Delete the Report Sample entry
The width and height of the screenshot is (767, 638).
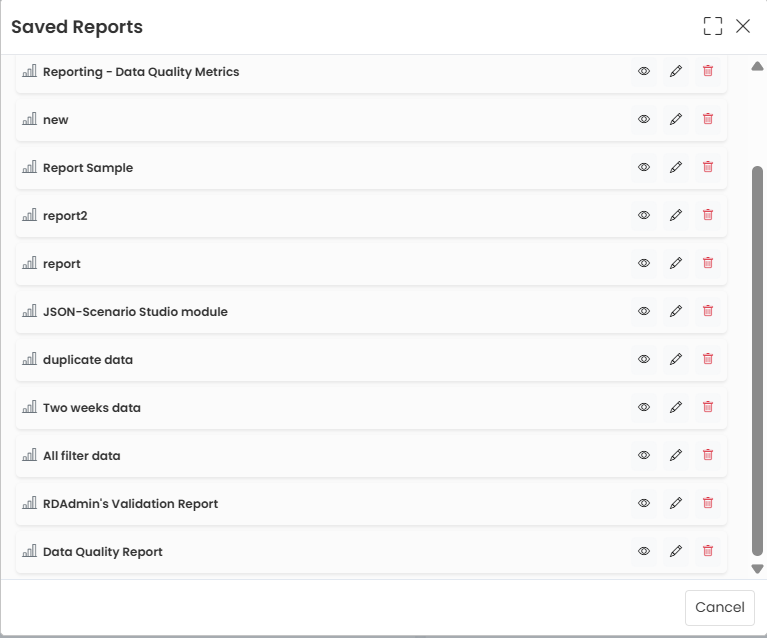[x=707, y=167]
